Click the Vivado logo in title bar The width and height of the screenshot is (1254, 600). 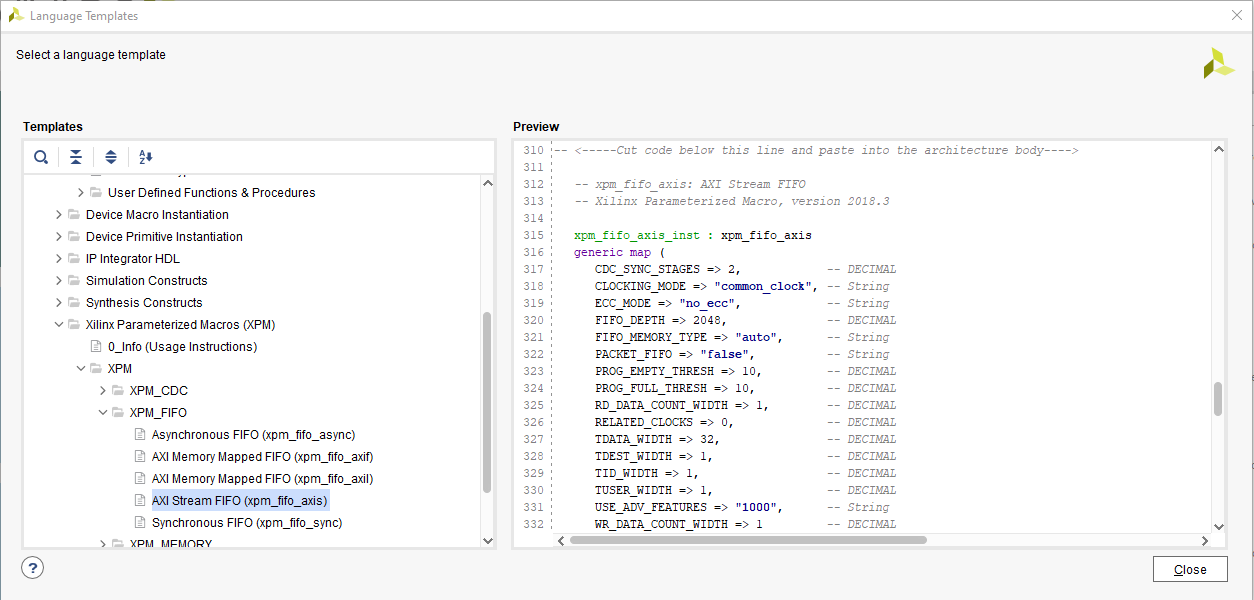(16, 15)
